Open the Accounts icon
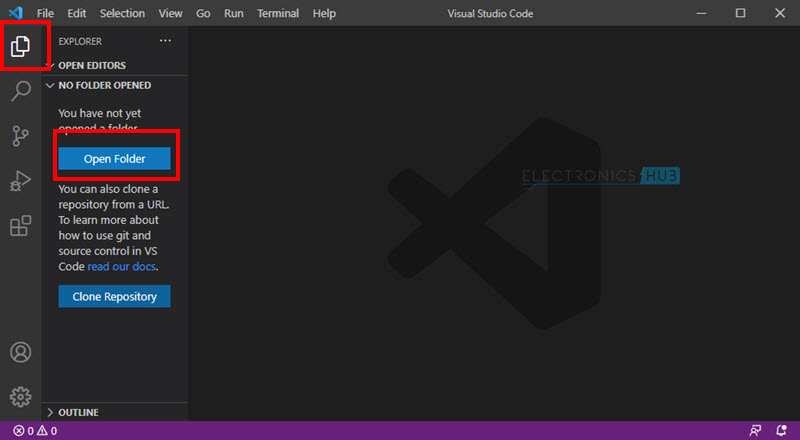 coord(20,353)
